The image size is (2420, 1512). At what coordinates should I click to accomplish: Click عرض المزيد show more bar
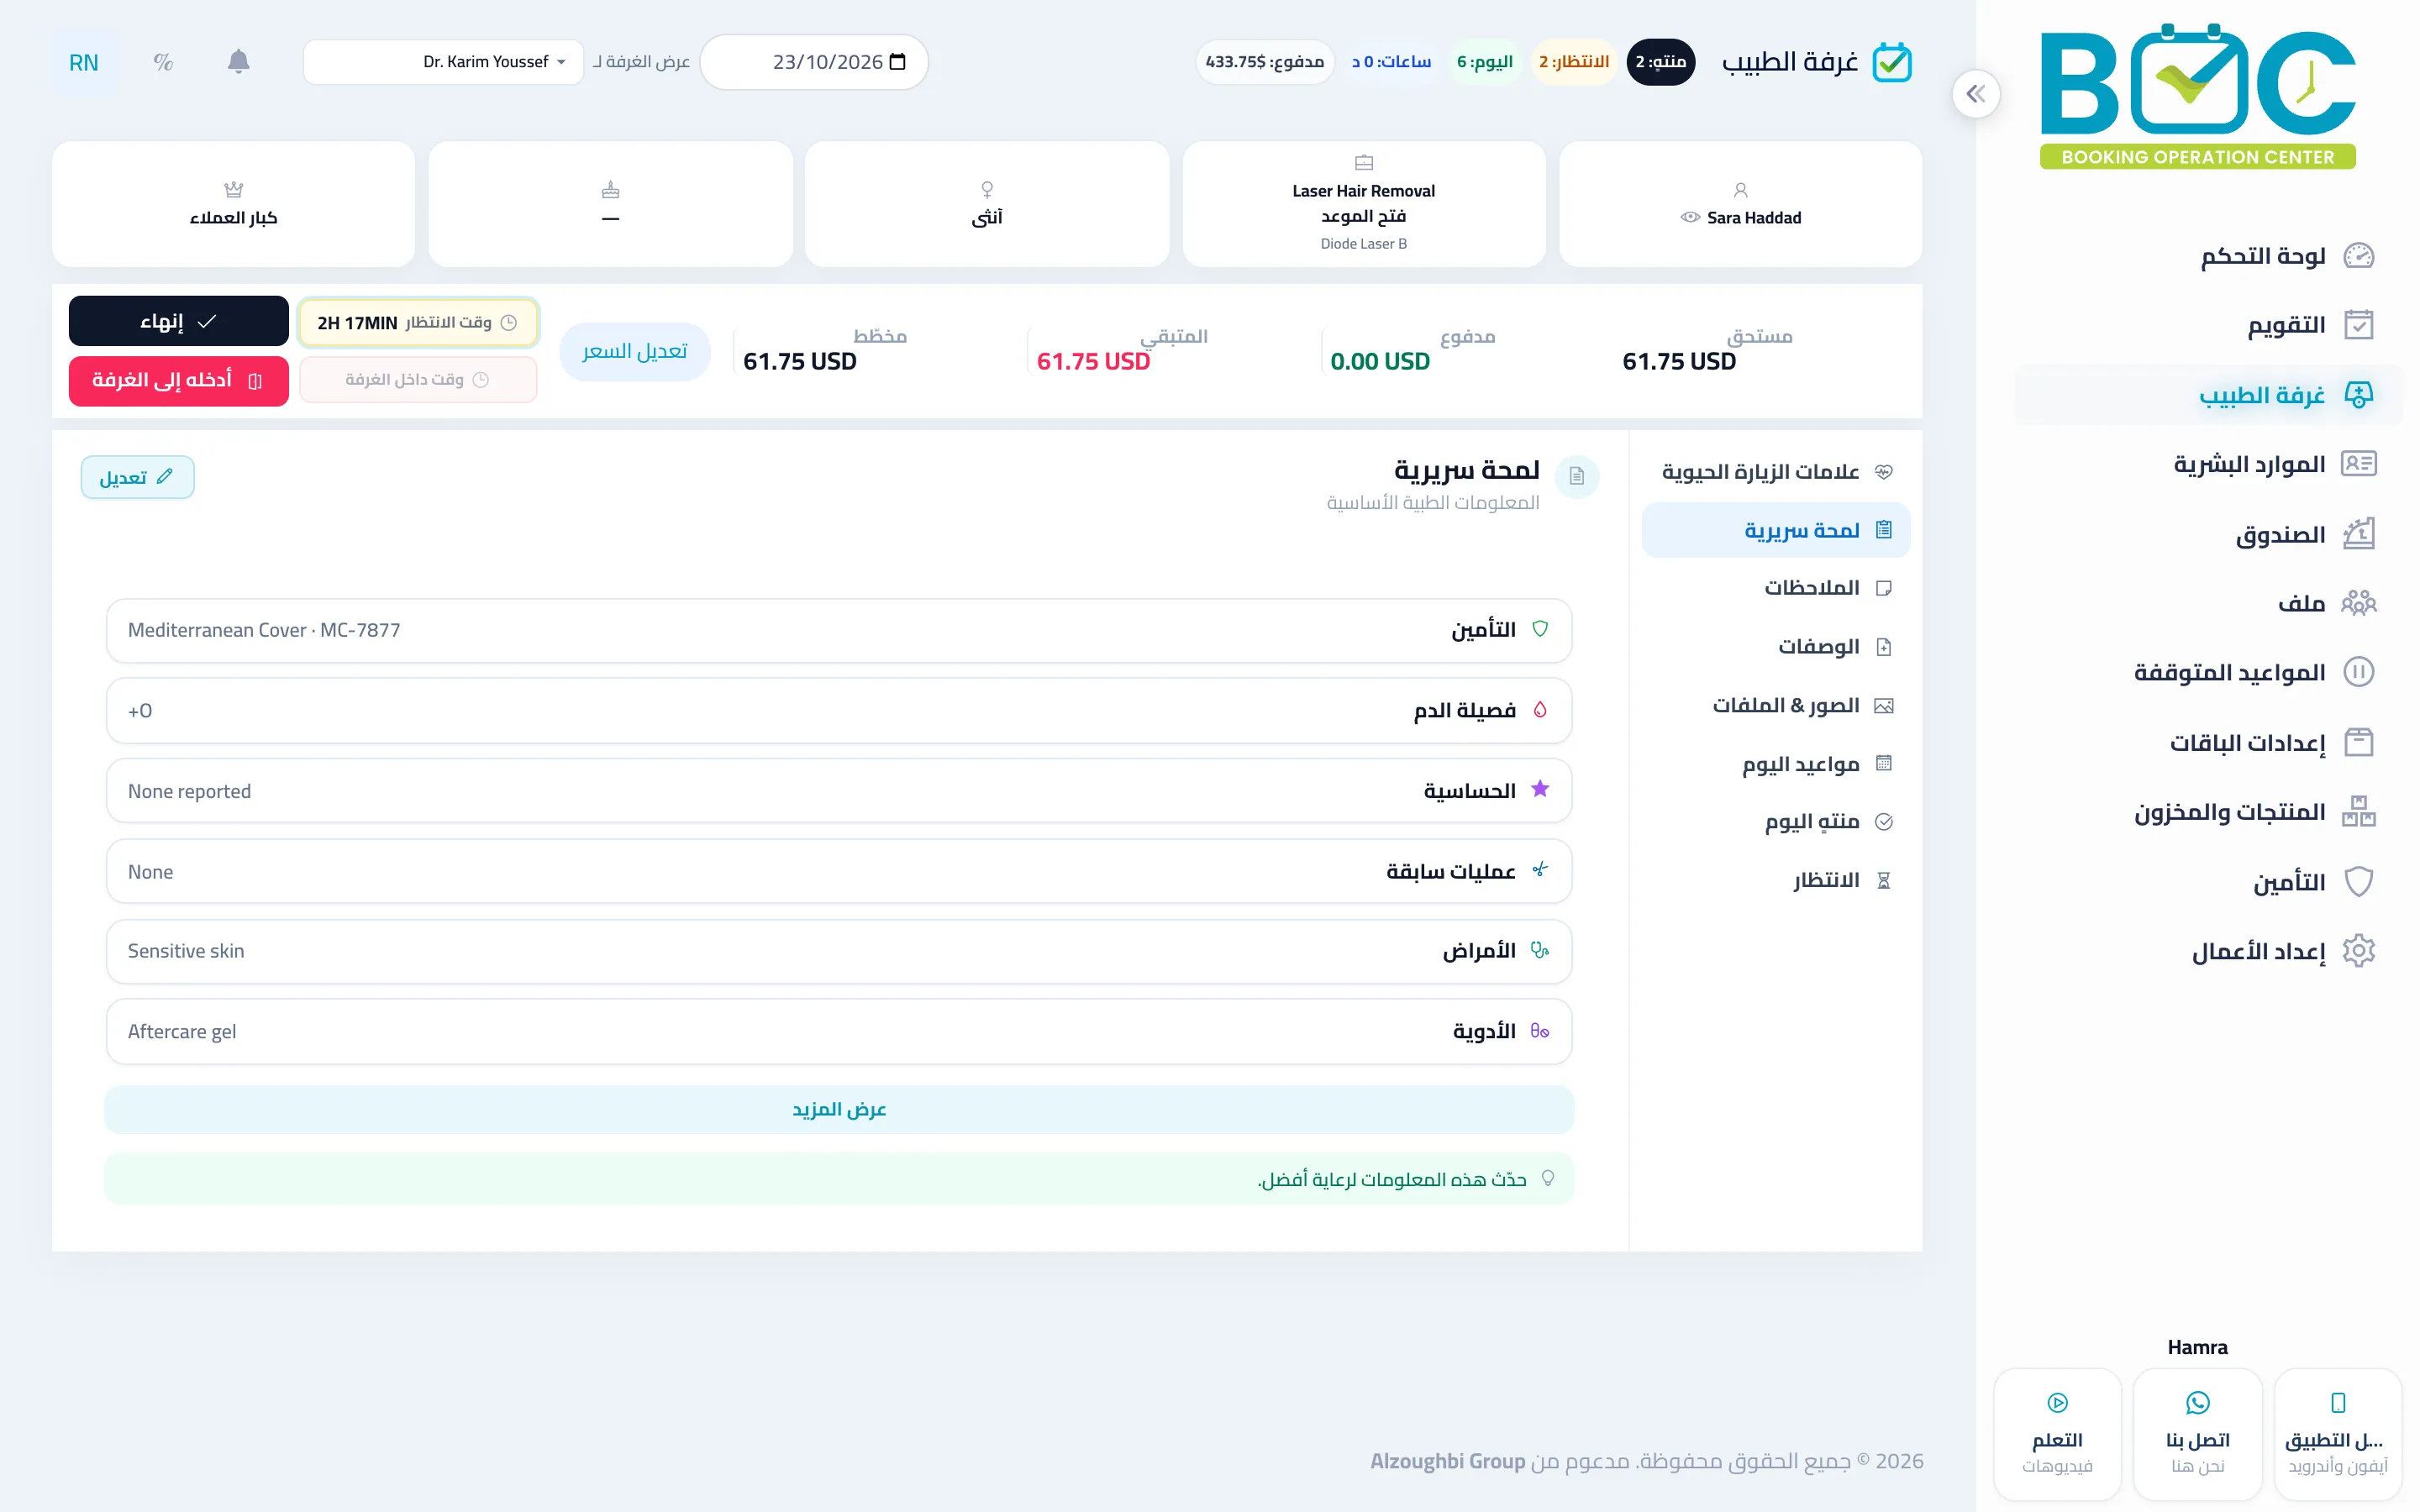click(839, 1109)
